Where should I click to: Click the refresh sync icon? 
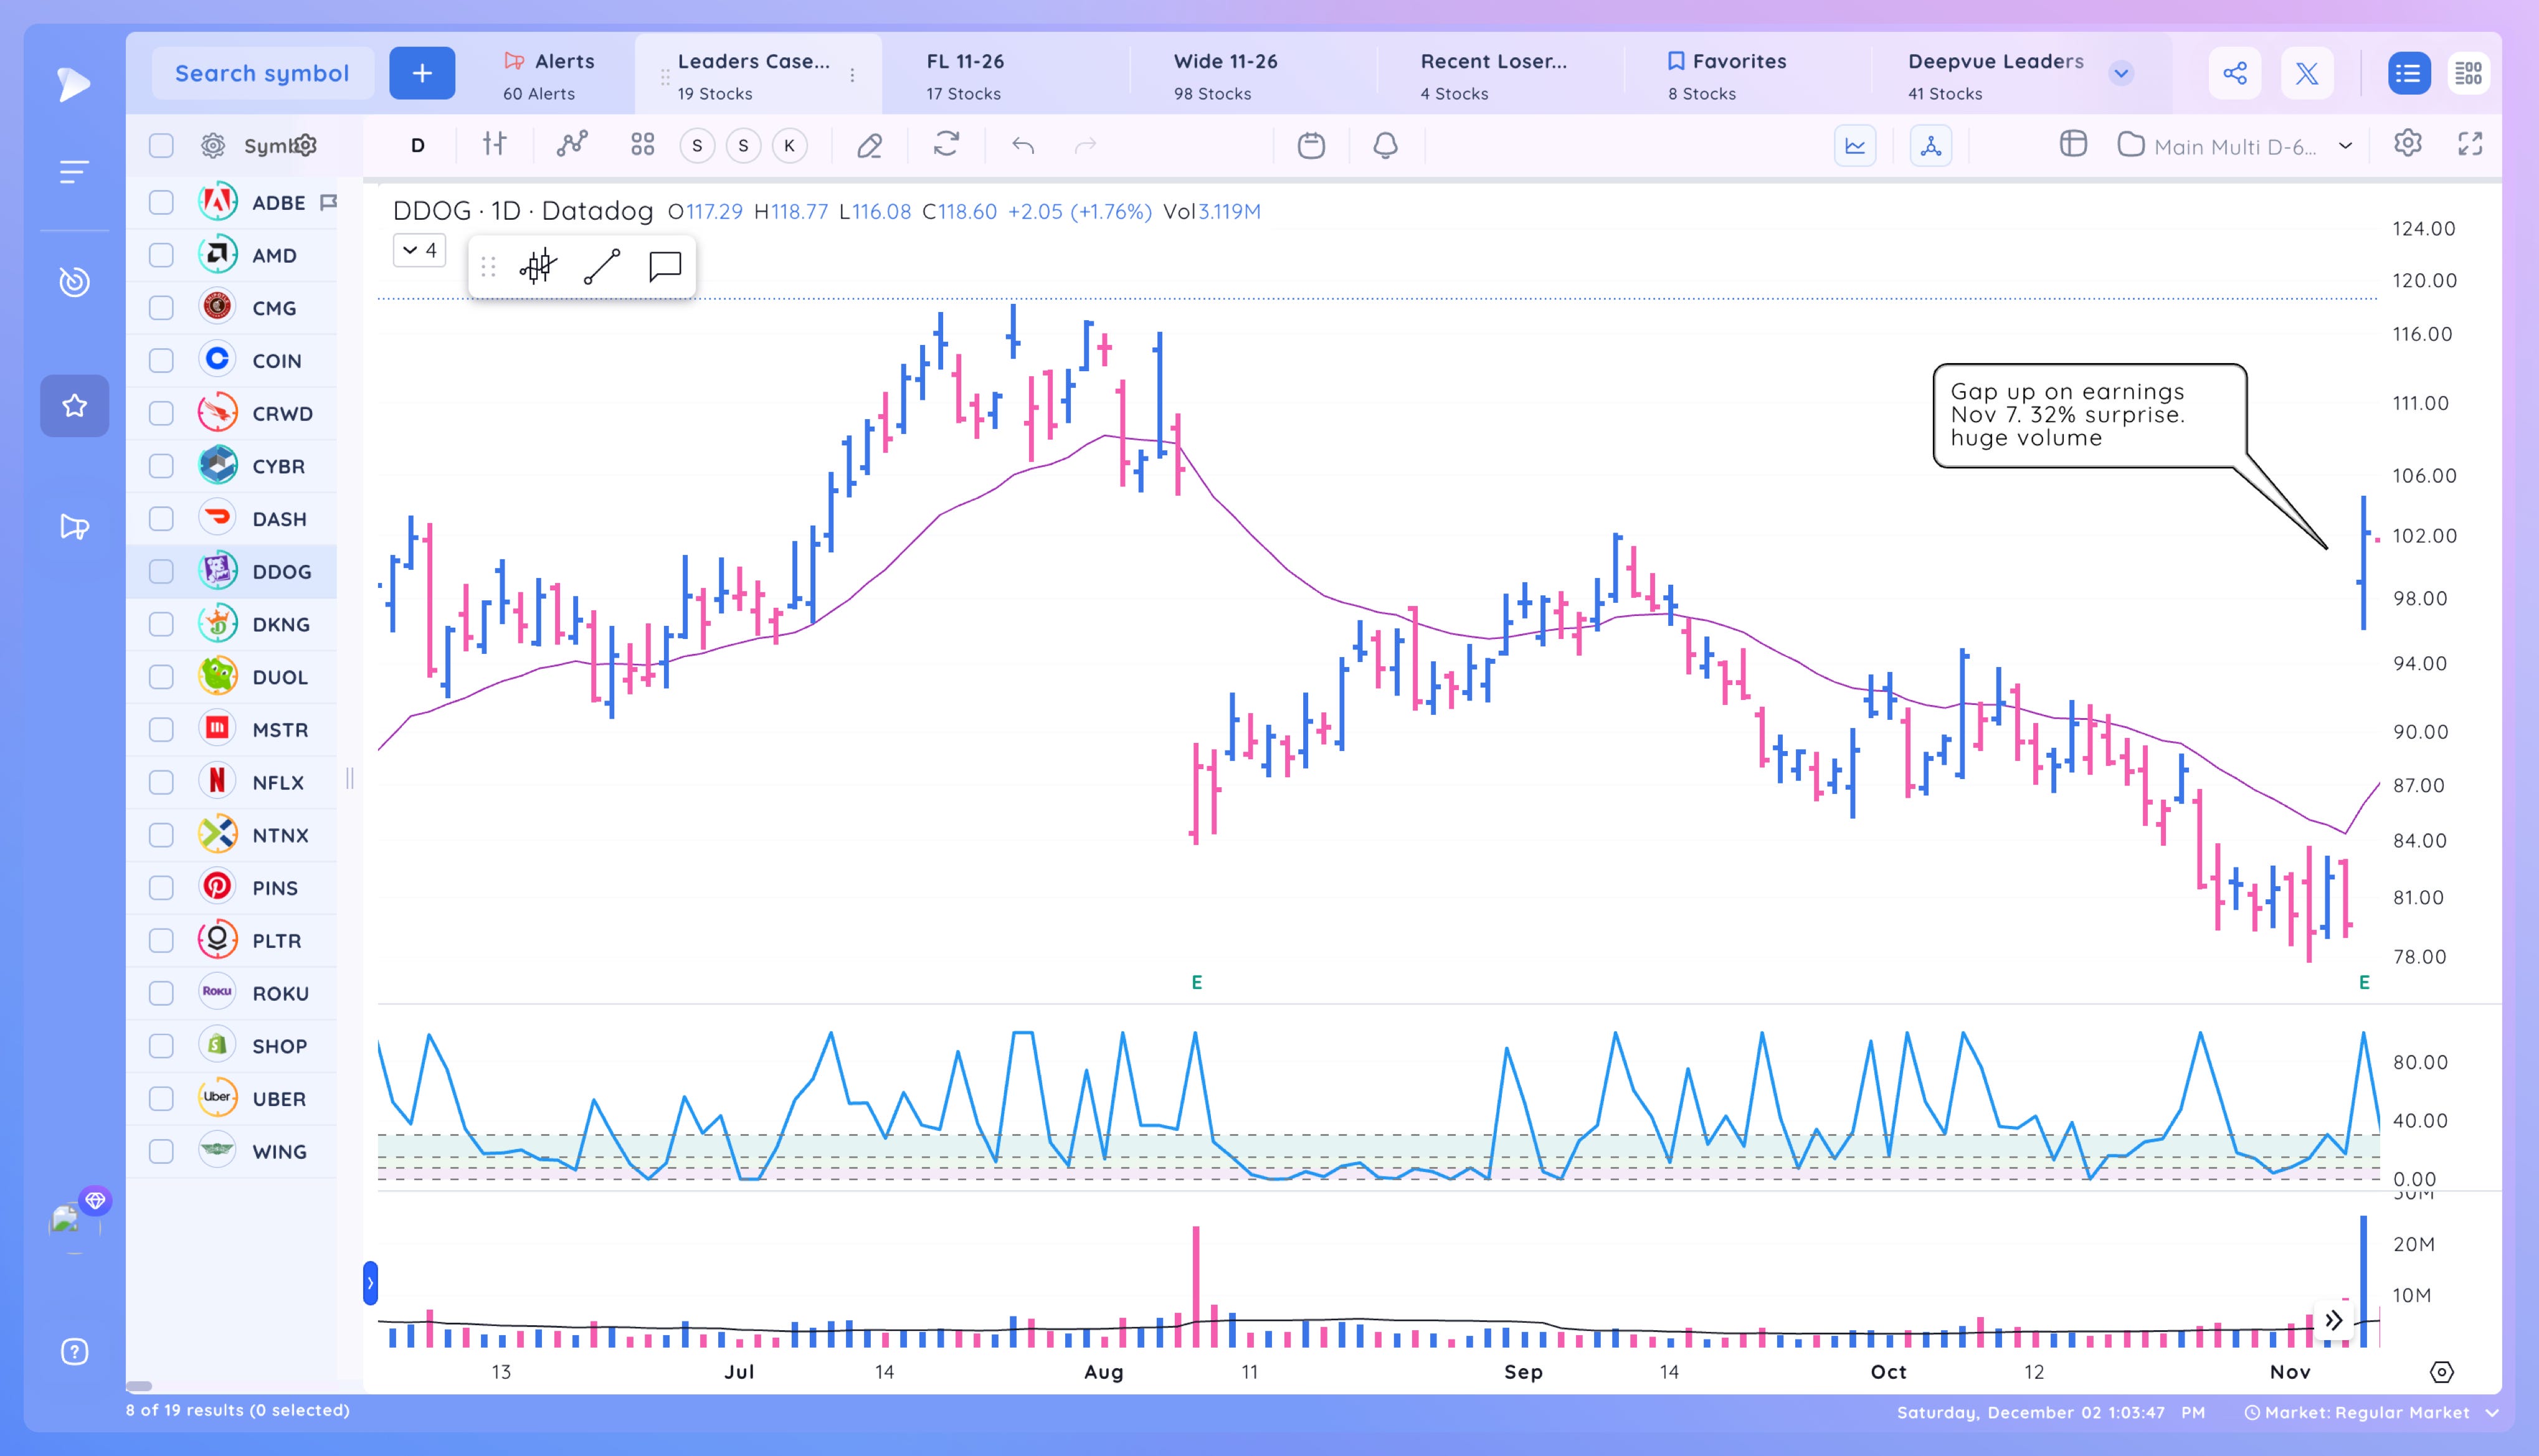pos(946,145)
